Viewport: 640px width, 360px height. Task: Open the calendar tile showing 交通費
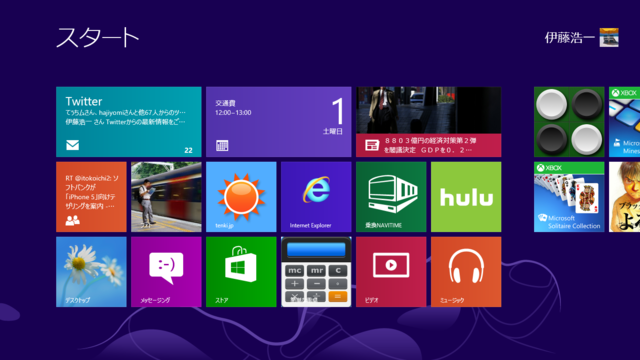(x=278, y=122)
